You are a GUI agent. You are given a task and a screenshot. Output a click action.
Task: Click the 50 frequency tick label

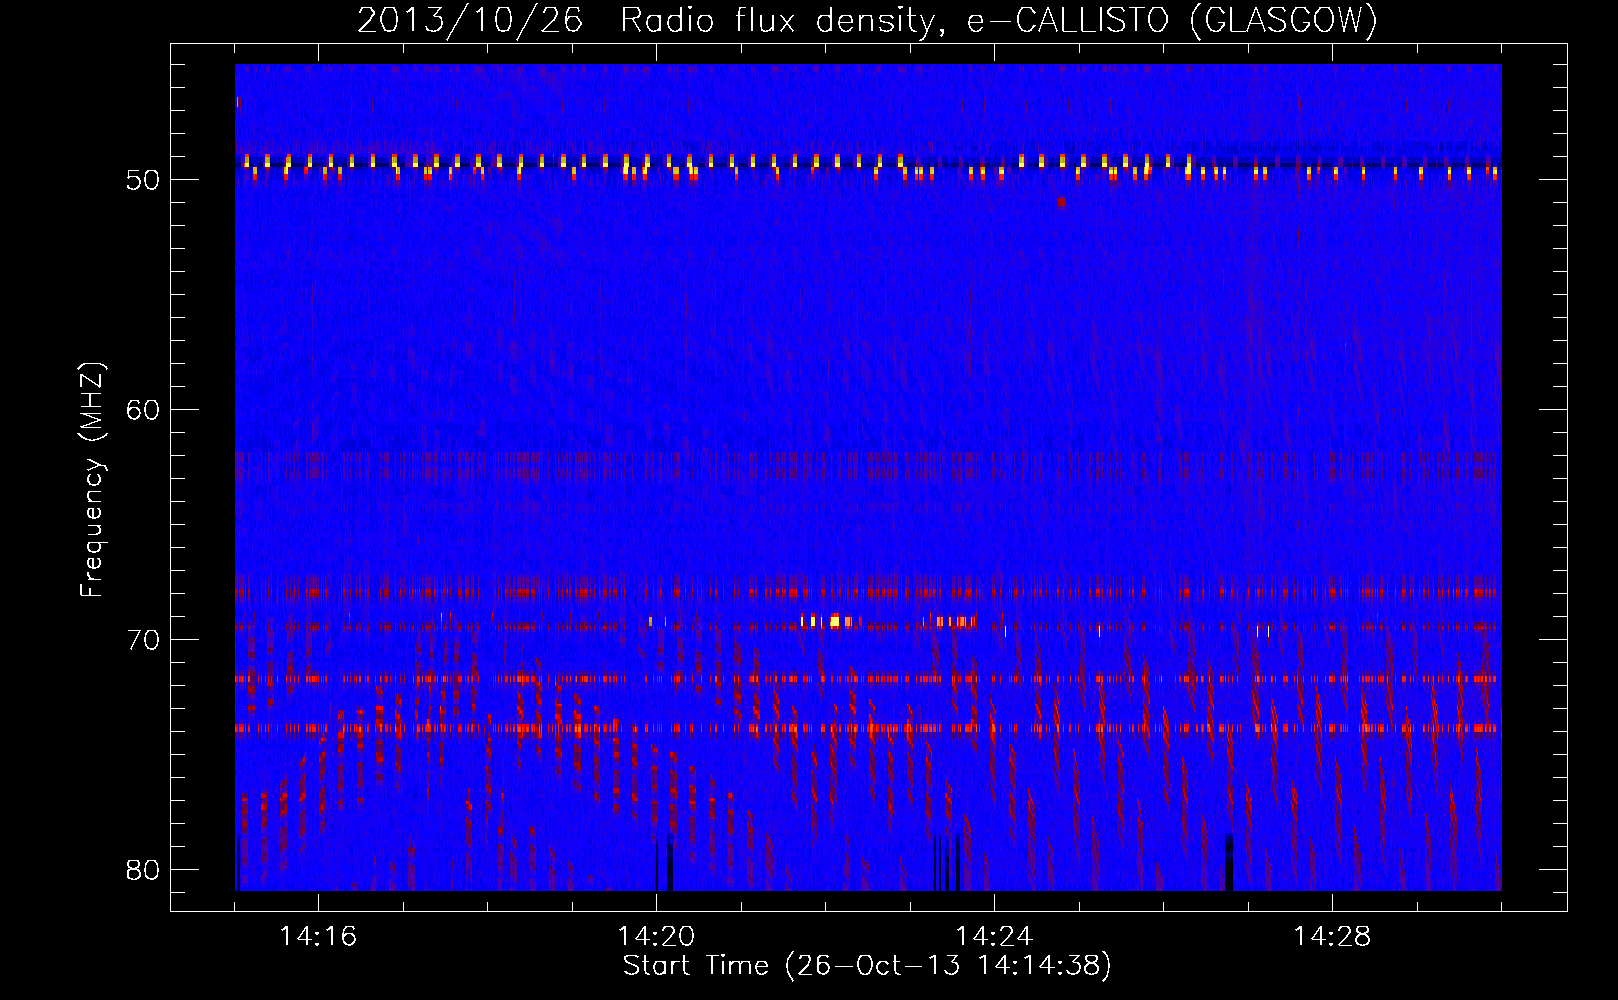143,180
